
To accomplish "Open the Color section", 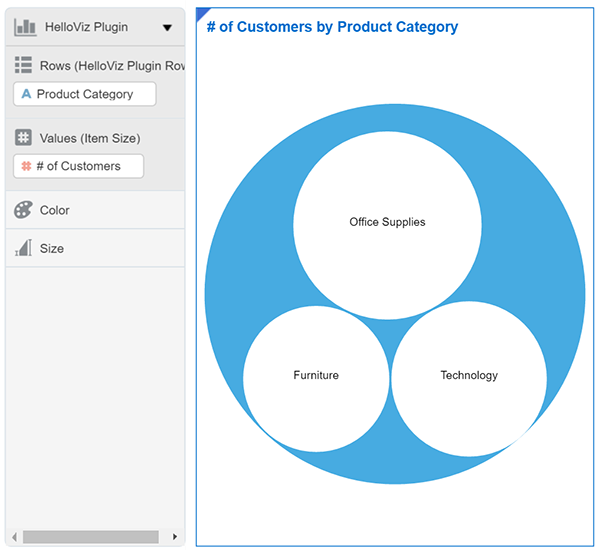I will (x=55, y=210).
